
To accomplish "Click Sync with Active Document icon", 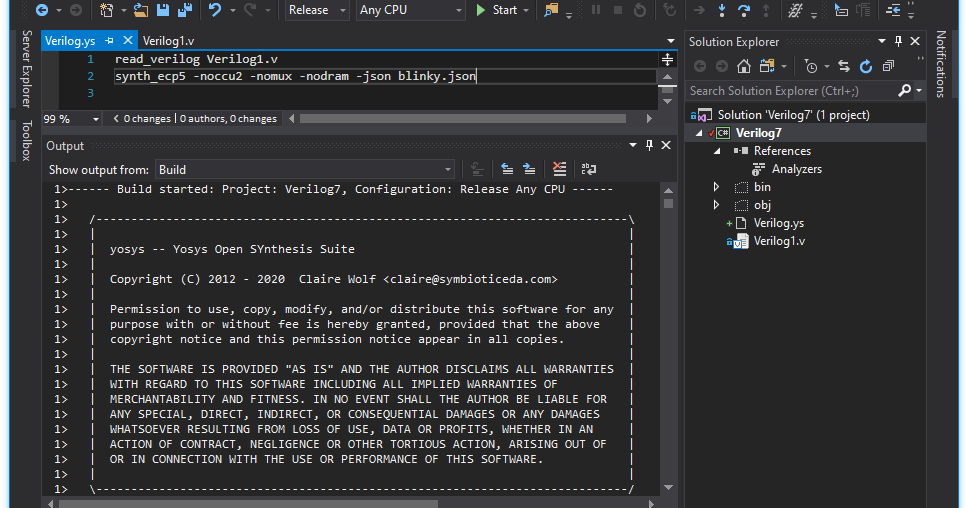I will point(843,66).
